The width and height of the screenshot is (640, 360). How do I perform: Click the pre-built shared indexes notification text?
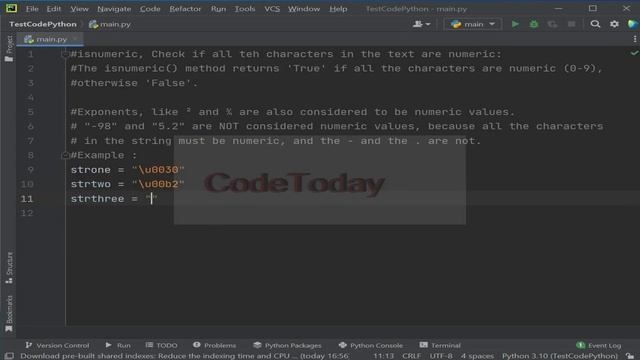click(184, 356)
